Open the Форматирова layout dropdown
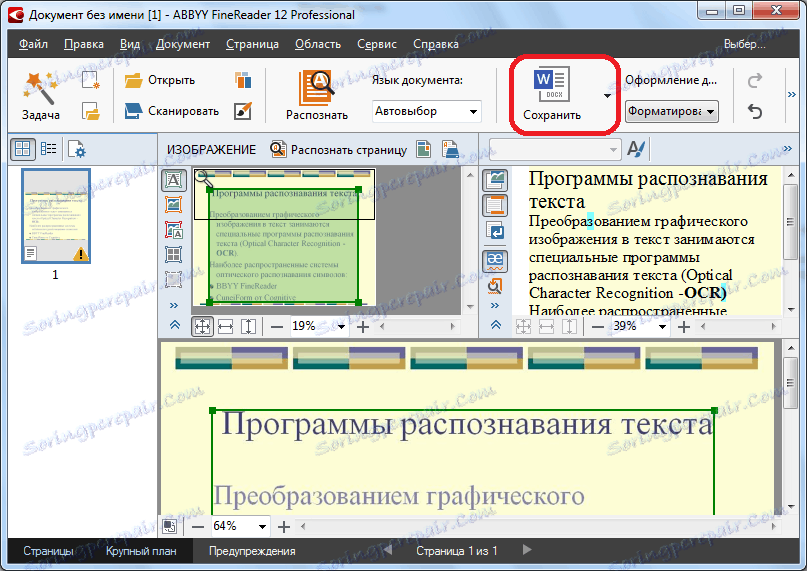807x571 pixels. click(672, 111)
